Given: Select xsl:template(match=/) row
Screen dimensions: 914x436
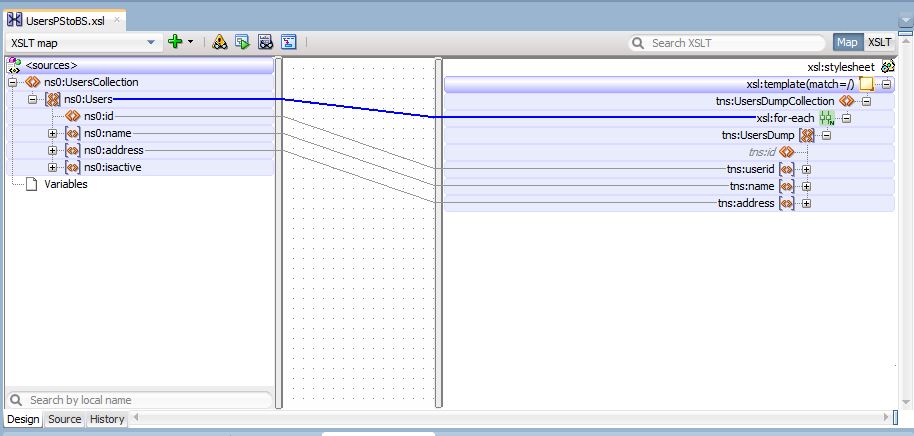Looking at the screenshot, I should (x=669, y=85).
